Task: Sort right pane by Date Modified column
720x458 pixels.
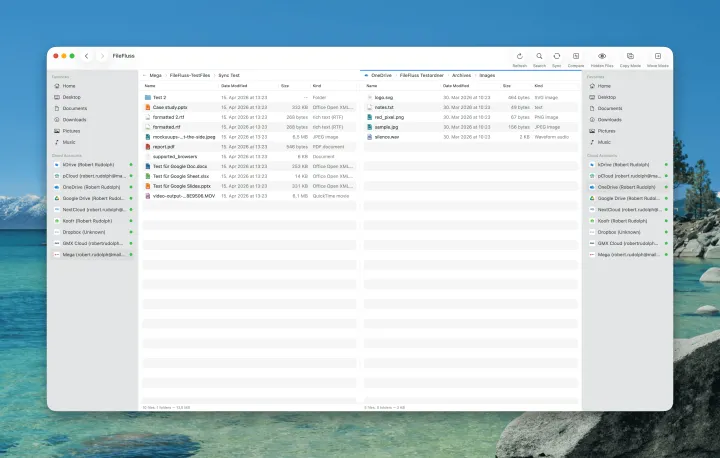Action: (x=456, y=86)
